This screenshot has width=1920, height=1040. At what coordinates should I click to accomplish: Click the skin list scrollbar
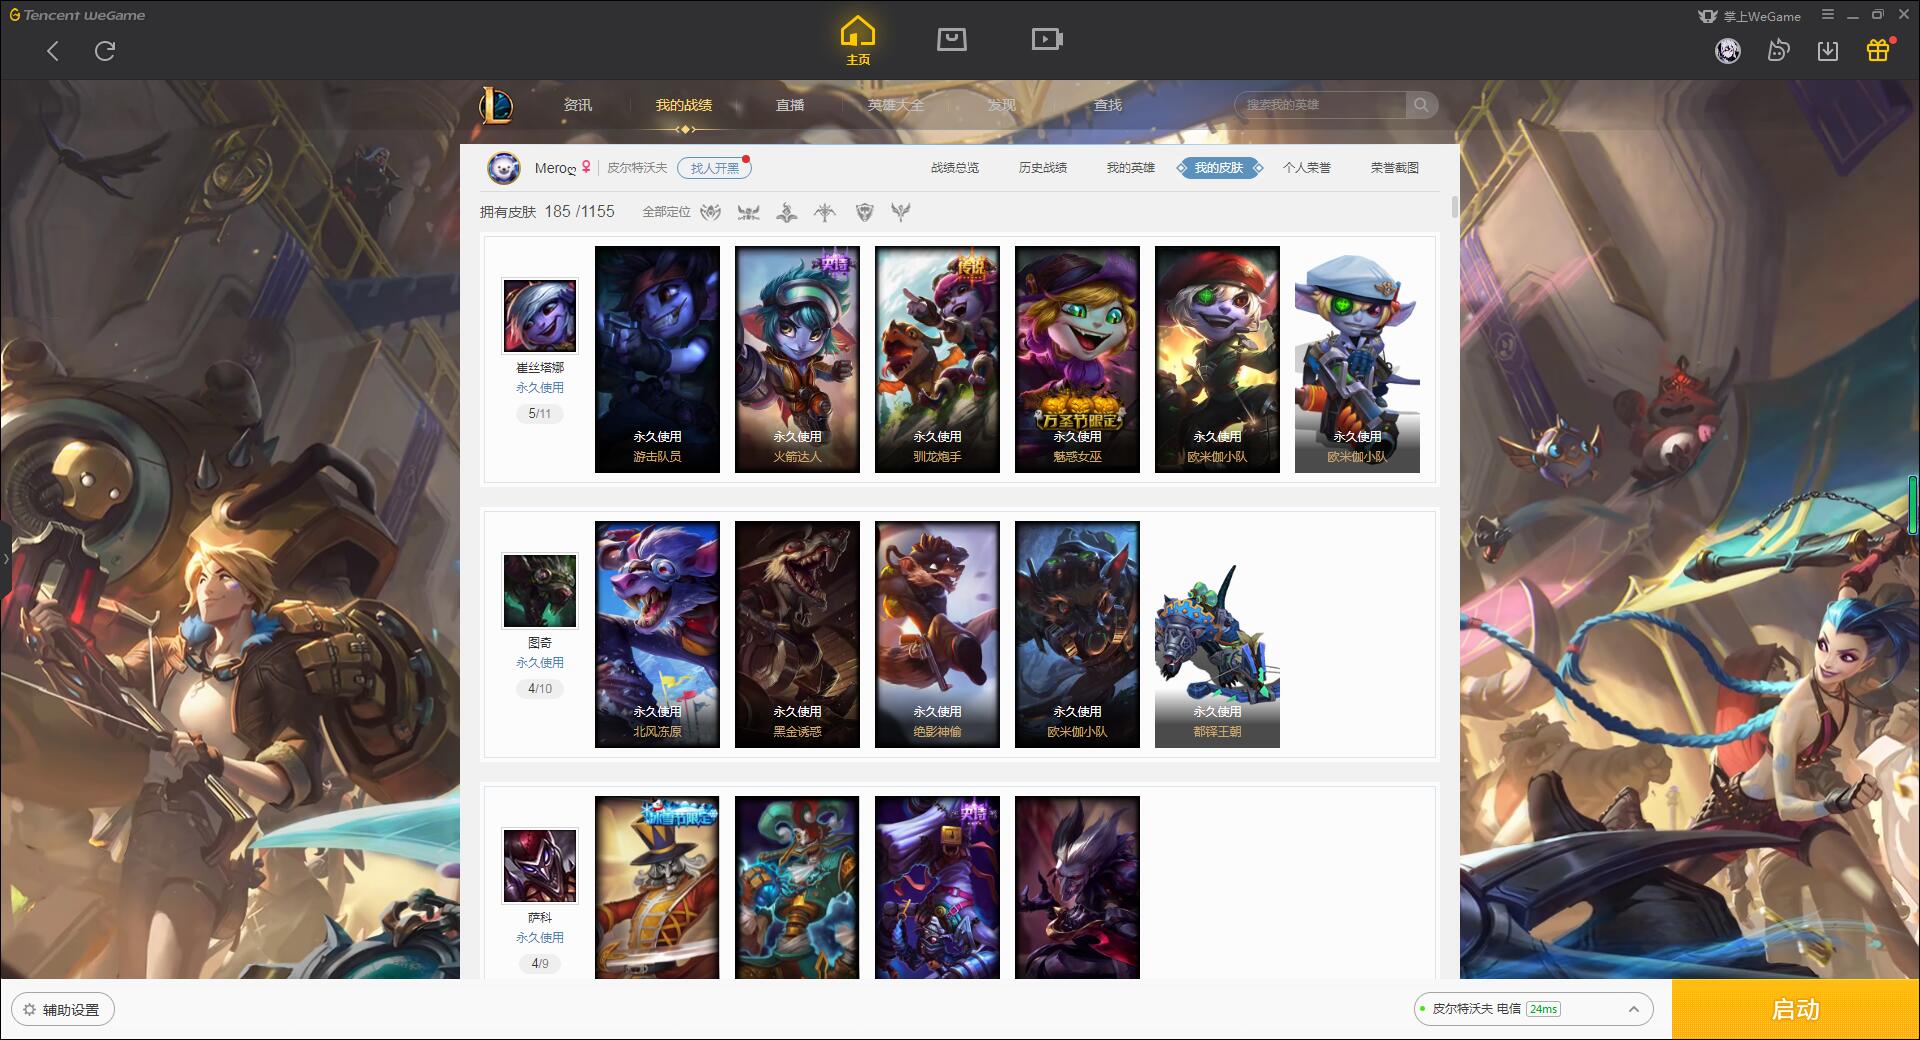[x=1454, y=207]
